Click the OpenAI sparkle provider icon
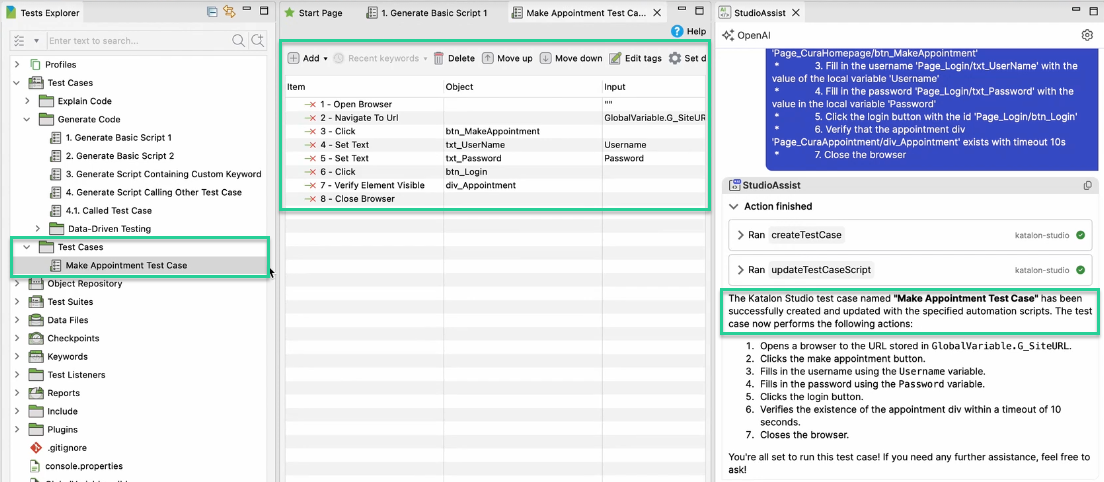 (x=728, y=35)
